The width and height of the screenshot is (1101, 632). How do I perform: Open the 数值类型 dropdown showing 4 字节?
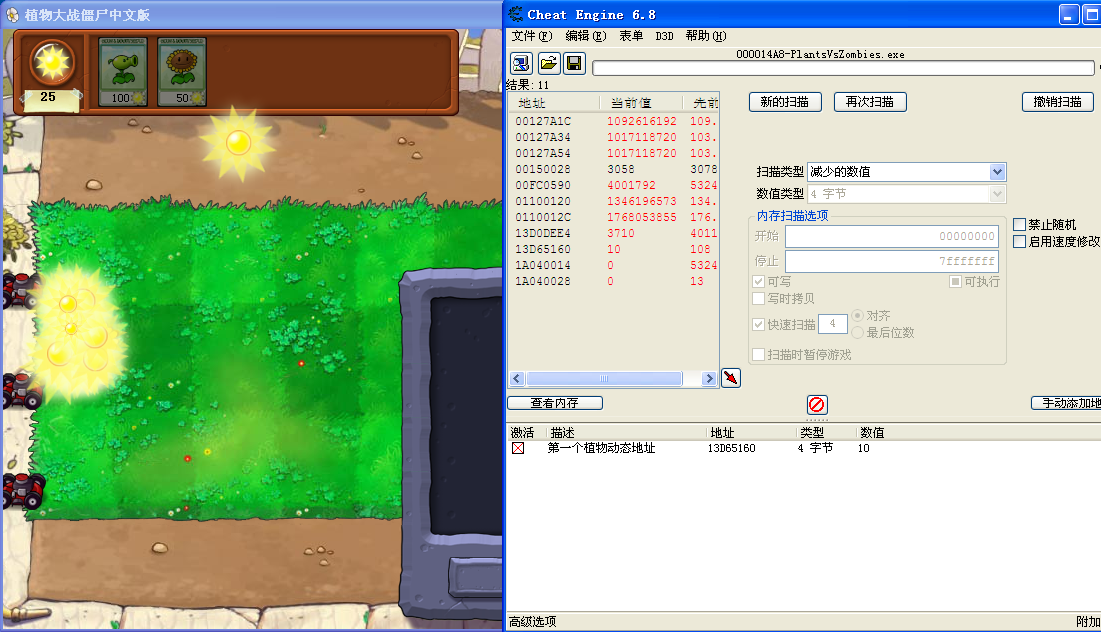point(906,194)
